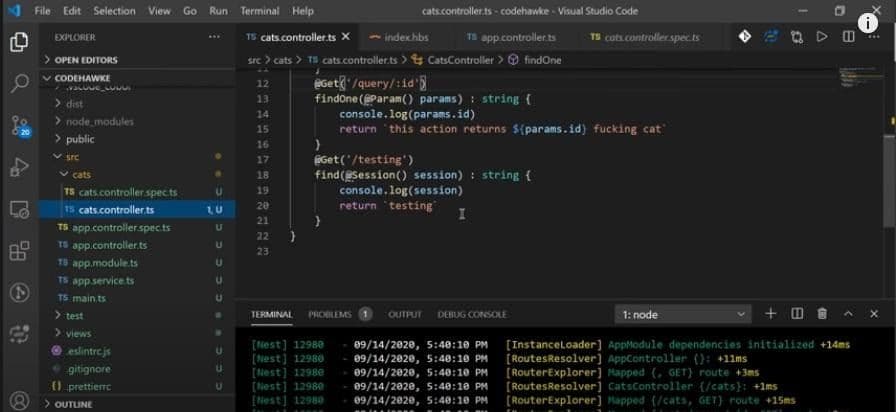896x412 pixels.
Task: Switch to the index.hbs editor tab
Action: click(x=406, y=37)
